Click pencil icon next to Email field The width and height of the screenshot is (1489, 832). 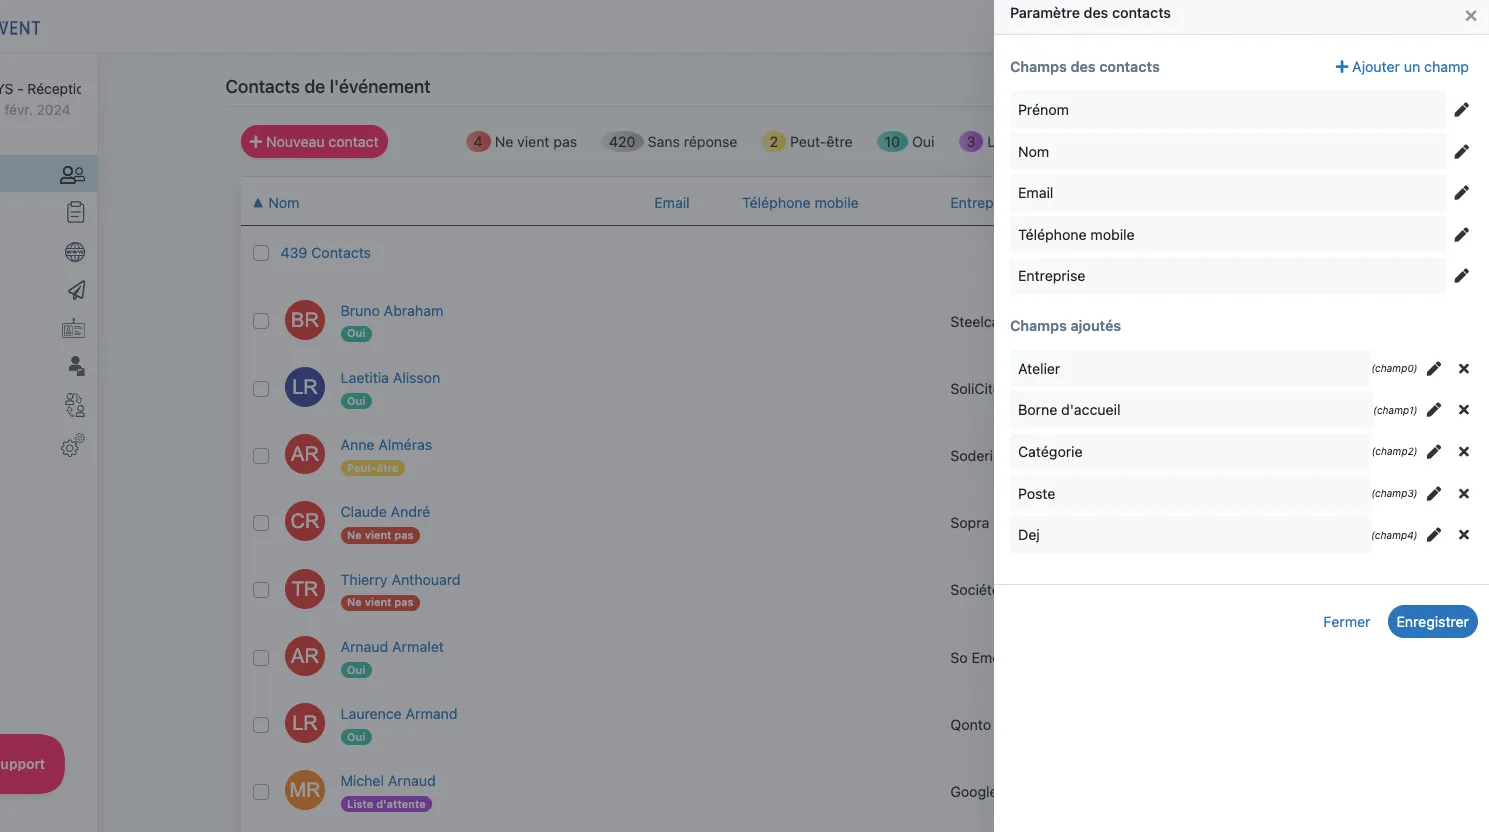(1461, 193)
